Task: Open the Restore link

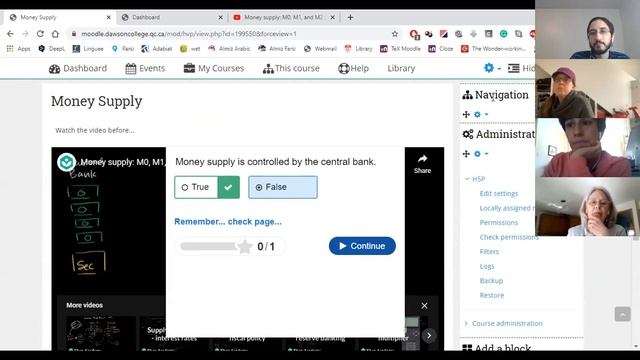Action: [x=492, y=295]
